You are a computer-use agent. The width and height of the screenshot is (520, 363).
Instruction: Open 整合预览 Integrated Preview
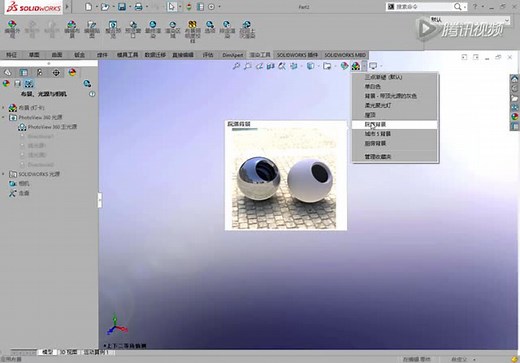point(113,28)
